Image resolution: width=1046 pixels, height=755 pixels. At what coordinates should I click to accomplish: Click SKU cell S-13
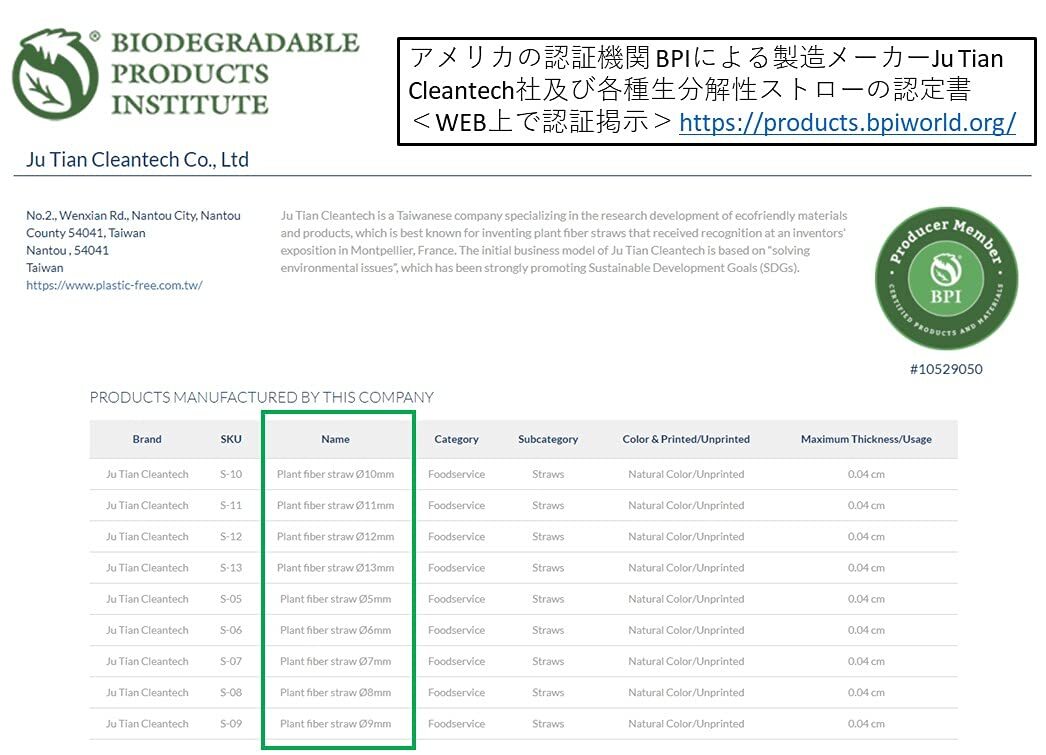tap(231, 568)
